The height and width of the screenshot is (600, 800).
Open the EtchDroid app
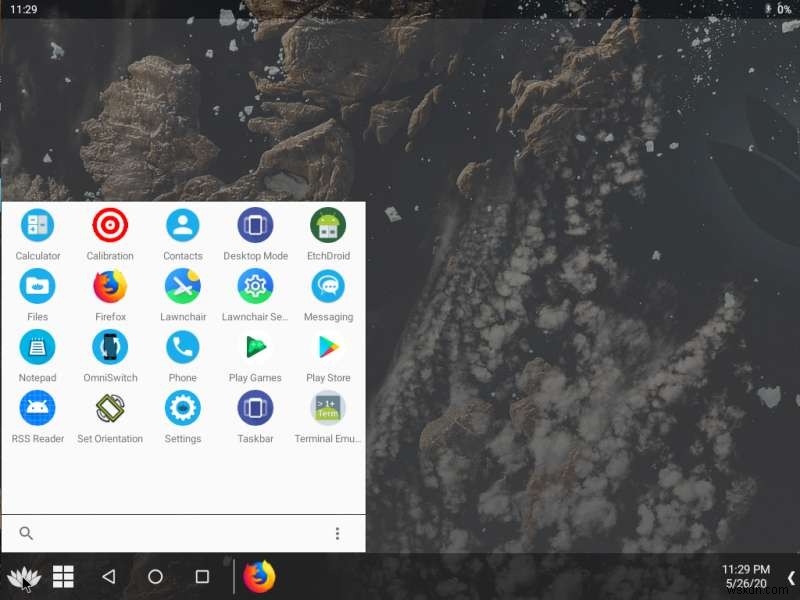click(328, 226)
